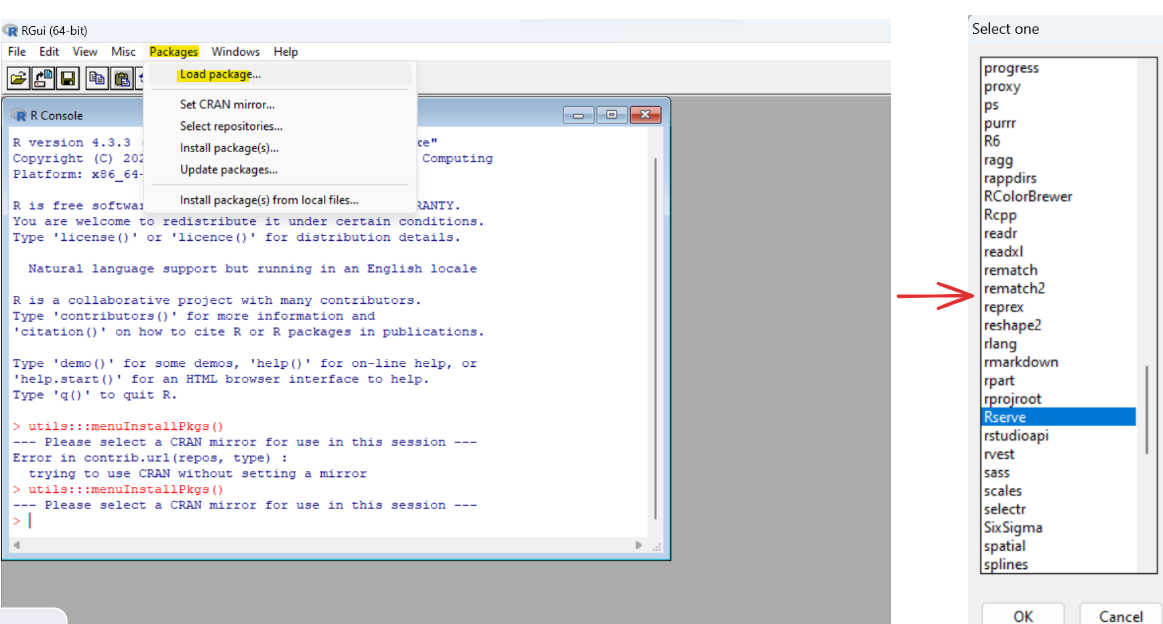Screen dimensions: 1163x624
Task: Click the R Console window icon
Action: (19, 116)
